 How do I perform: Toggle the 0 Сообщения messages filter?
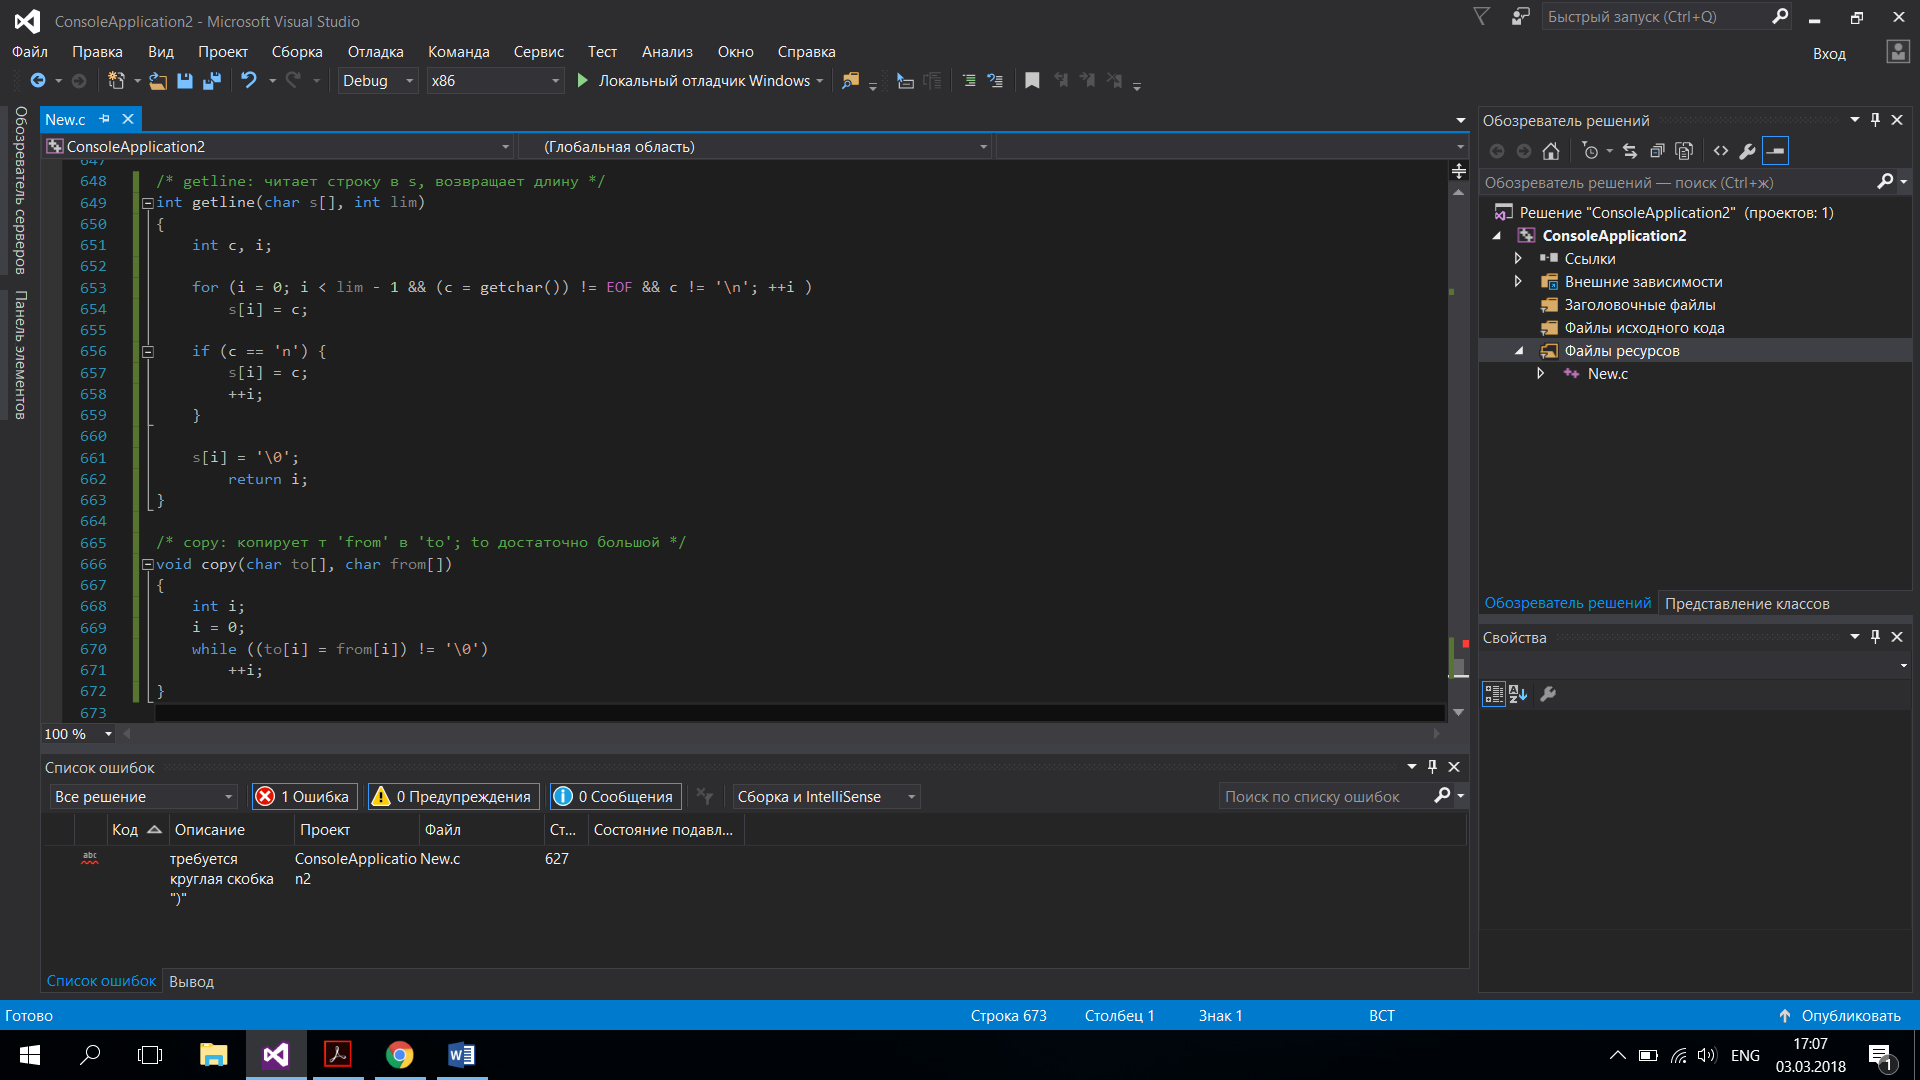616,796
